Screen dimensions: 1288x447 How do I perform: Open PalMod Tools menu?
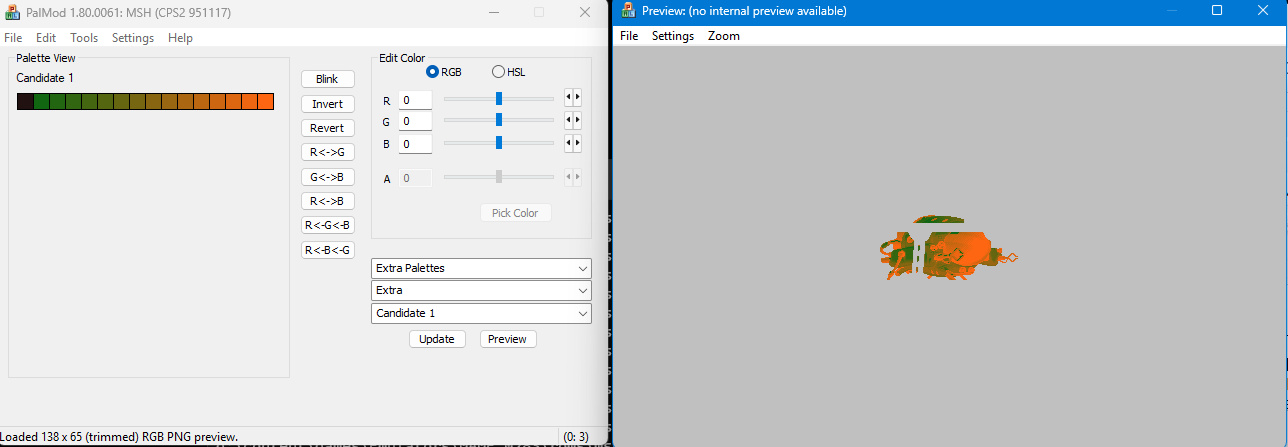pos(84,38)
